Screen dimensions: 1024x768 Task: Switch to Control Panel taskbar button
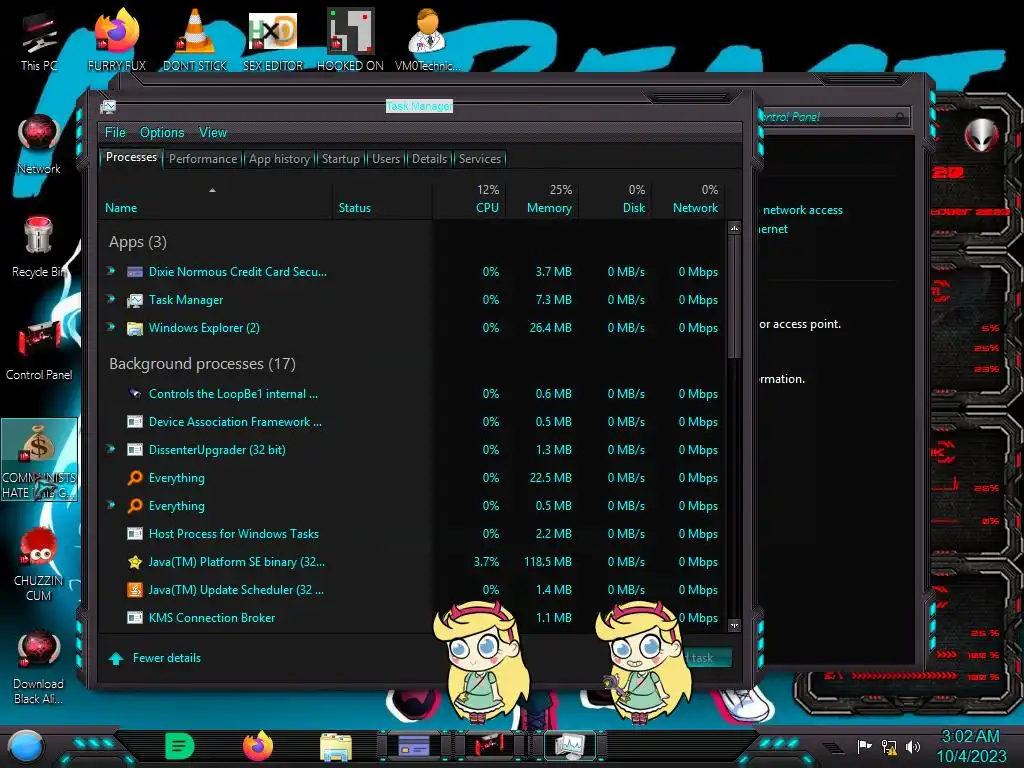click(492, 745)
